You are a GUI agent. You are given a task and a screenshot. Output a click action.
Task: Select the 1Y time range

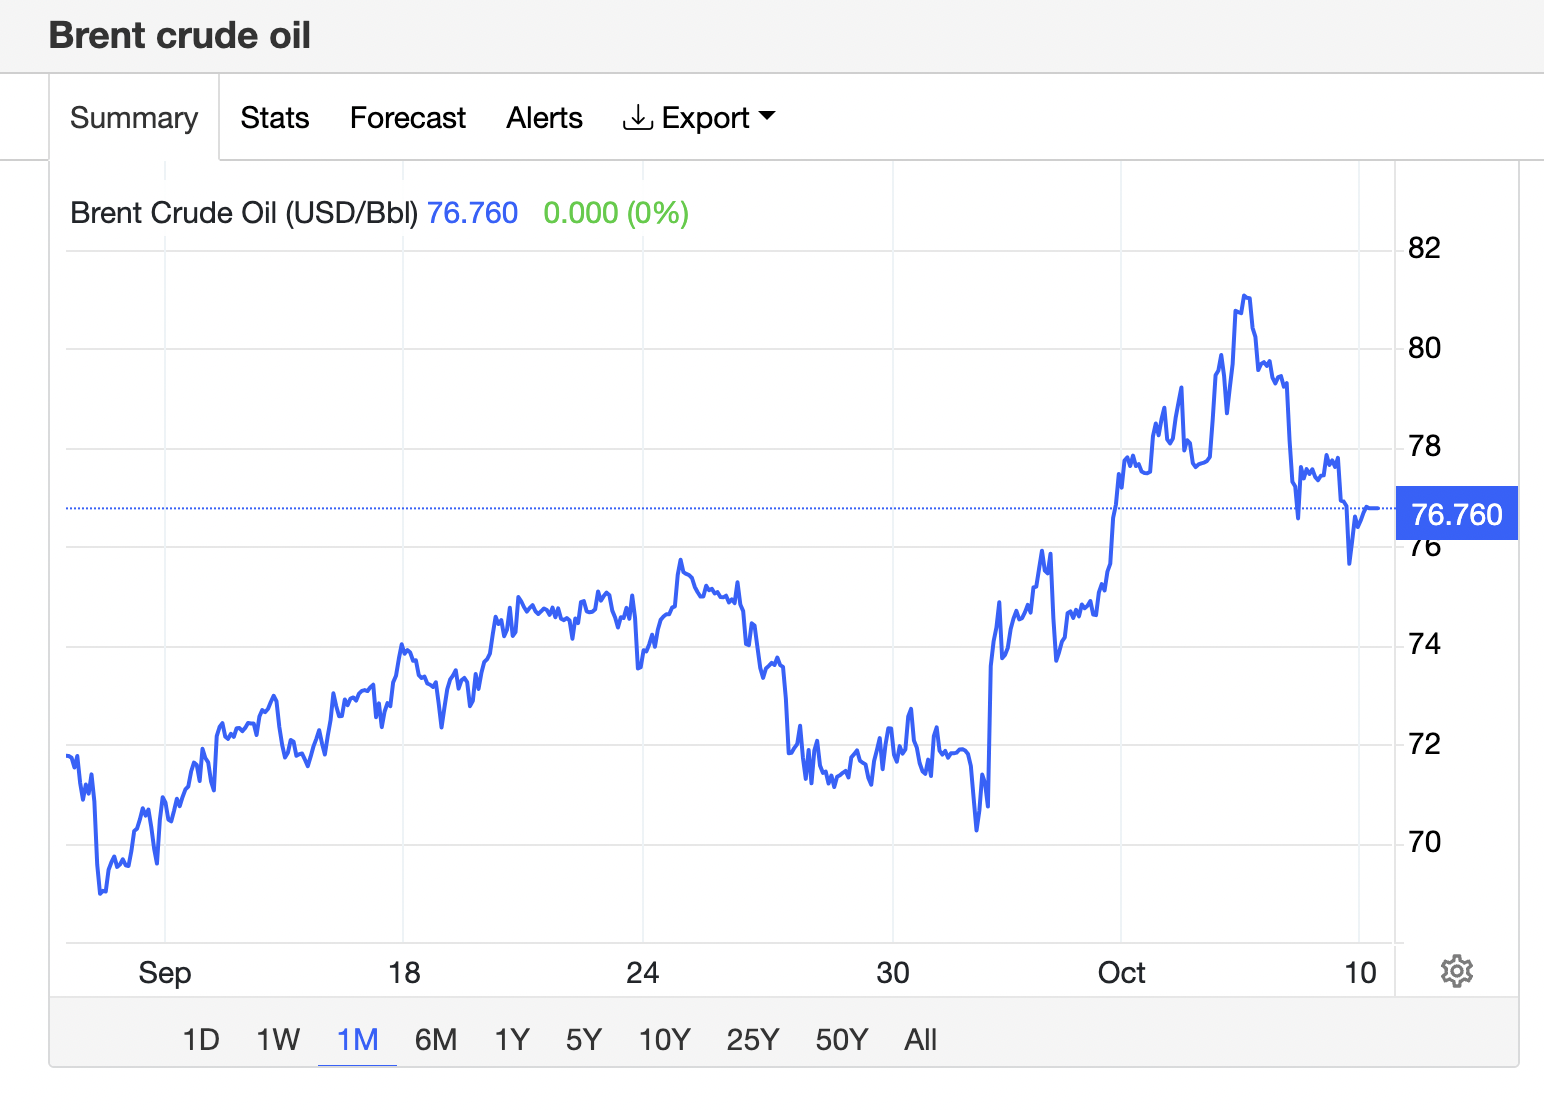(512, 1040)
